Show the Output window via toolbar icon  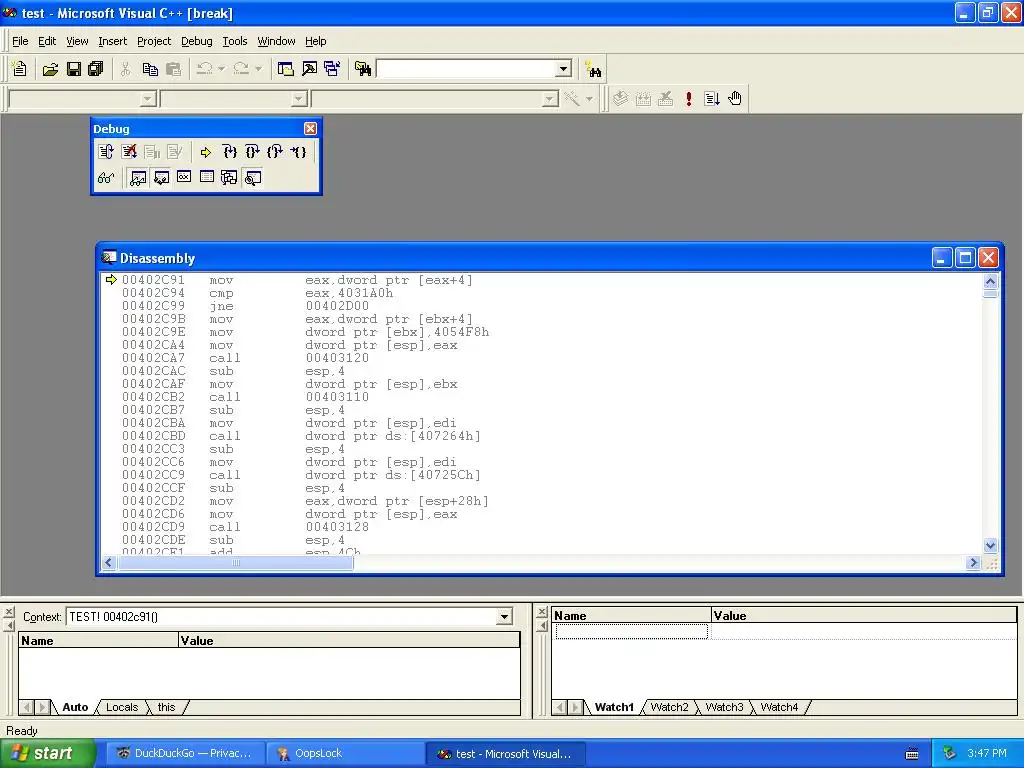coord(309,69)
